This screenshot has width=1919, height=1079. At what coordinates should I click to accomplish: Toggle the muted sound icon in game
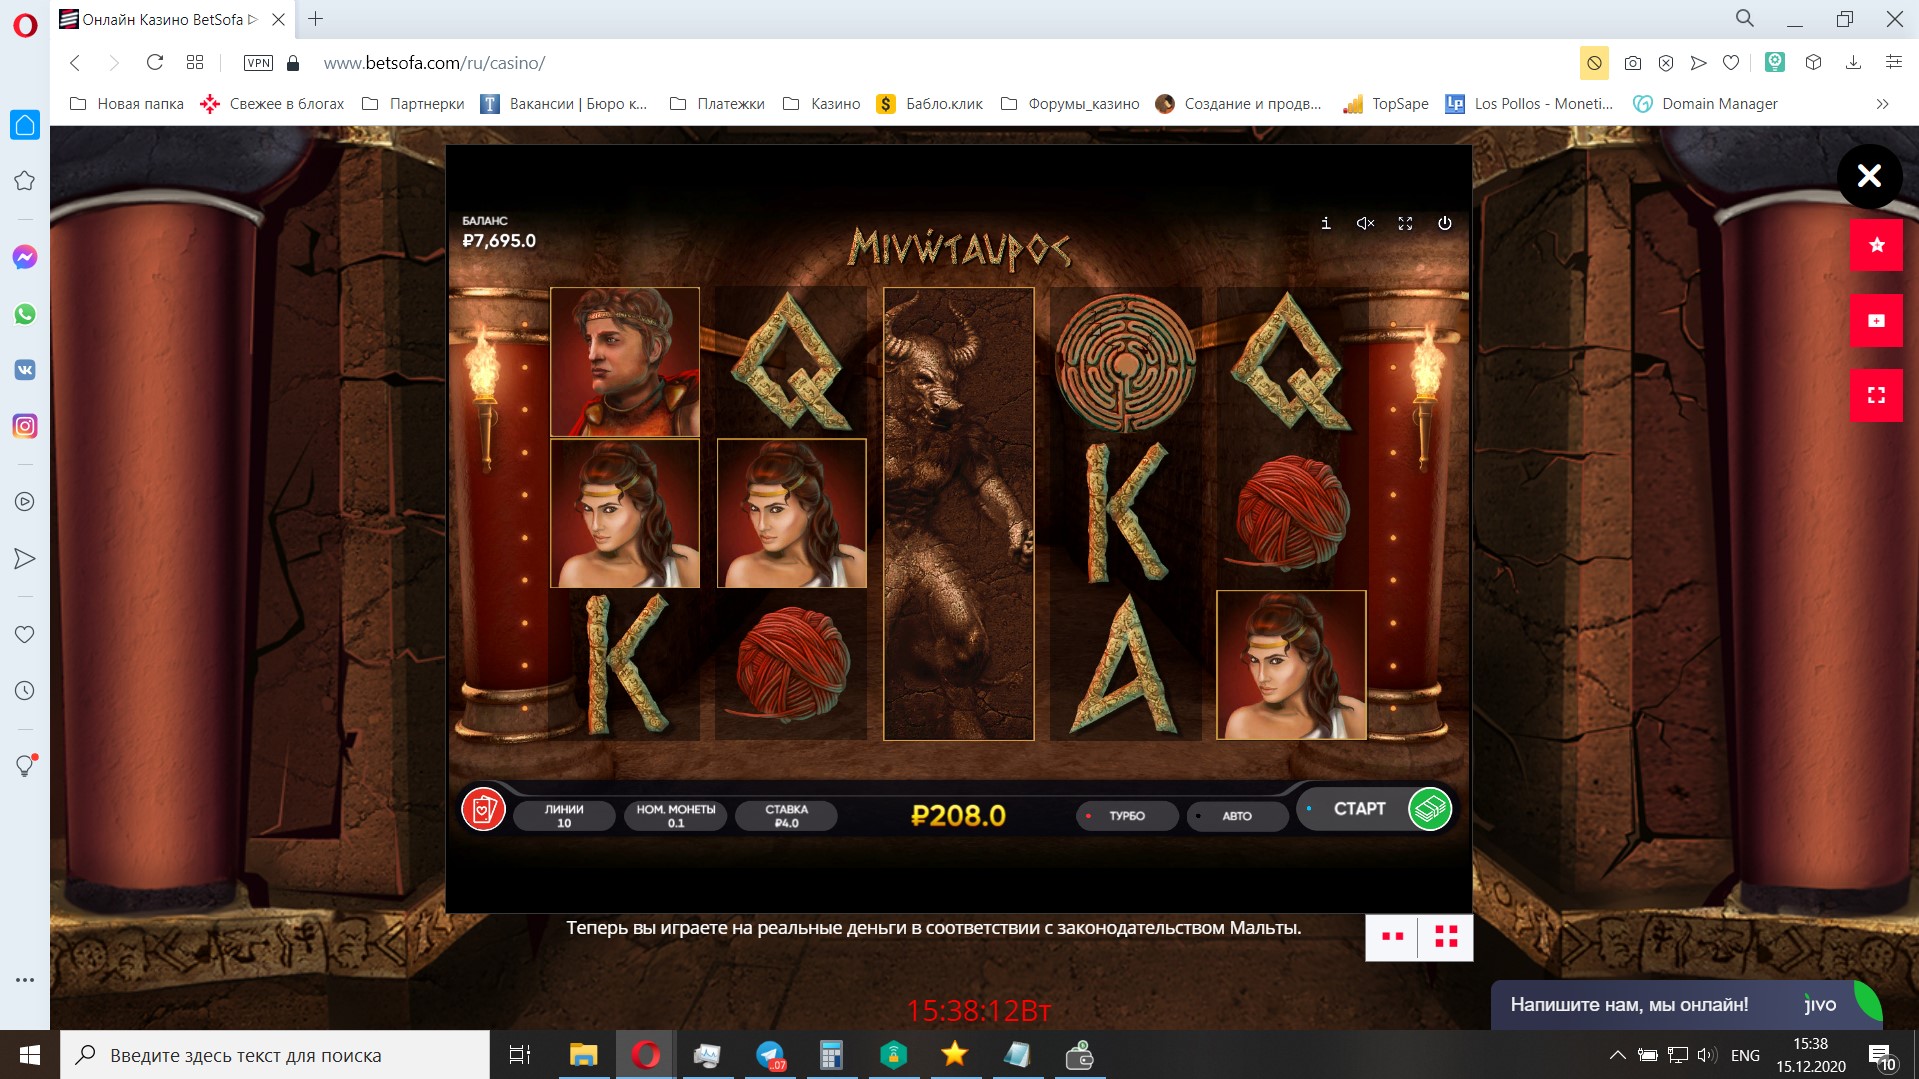coord(1365,223)
